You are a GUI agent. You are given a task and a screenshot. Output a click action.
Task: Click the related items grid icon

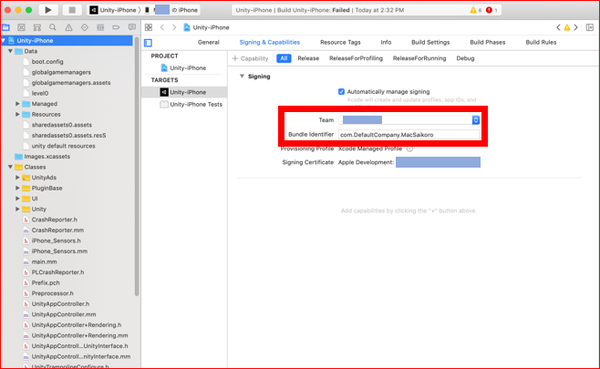[x=148, y=27]
